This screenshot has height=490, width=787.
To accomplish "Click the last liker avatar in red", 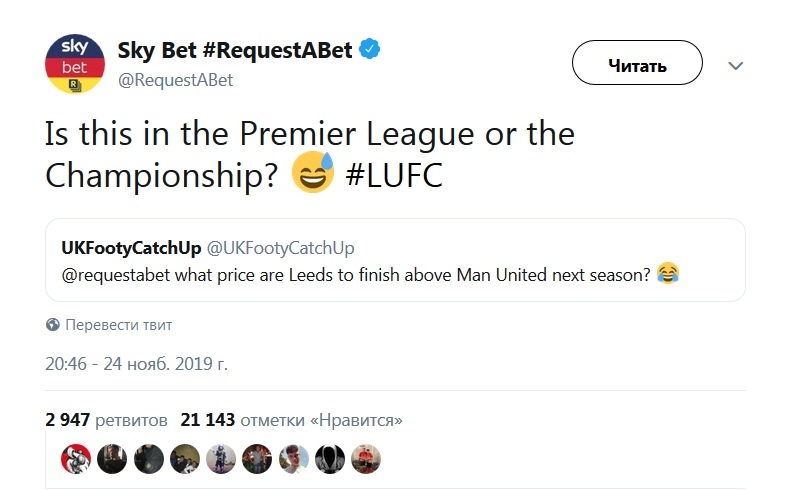I will click(x=365, y=458).
